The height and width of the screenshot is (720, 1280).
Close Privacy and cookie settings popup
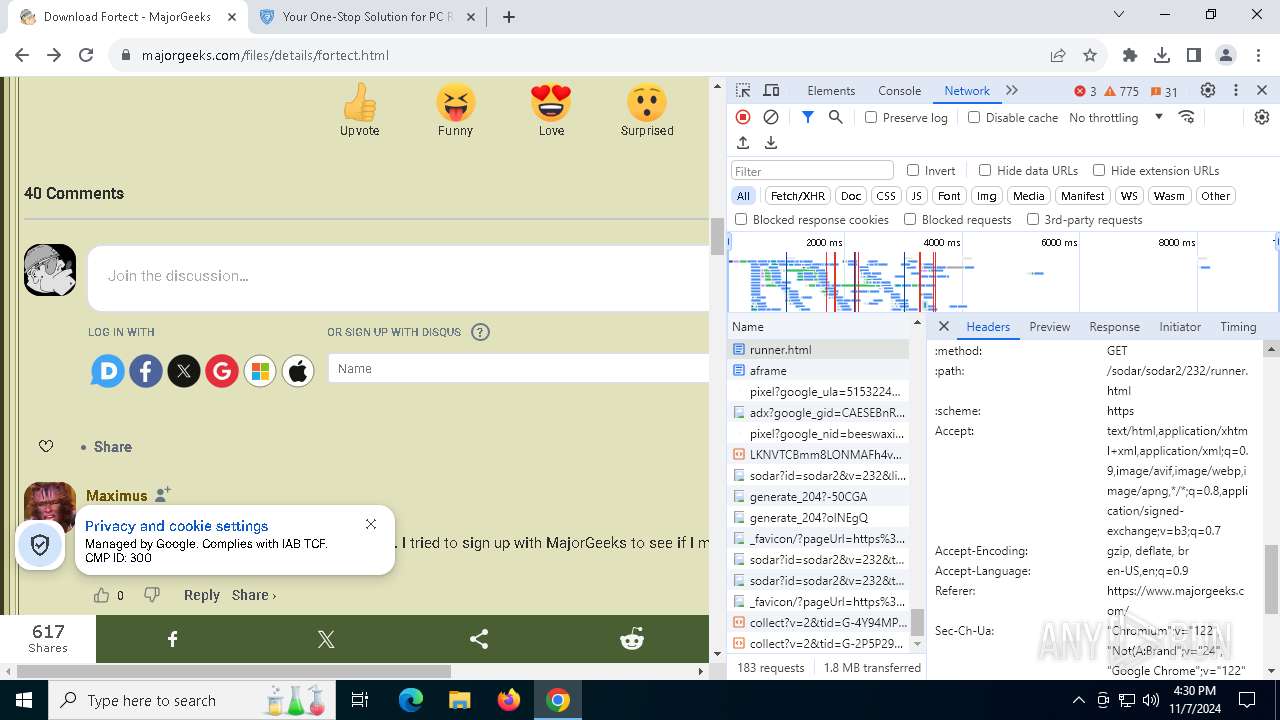pyautogui.click(x=371, y=524)
